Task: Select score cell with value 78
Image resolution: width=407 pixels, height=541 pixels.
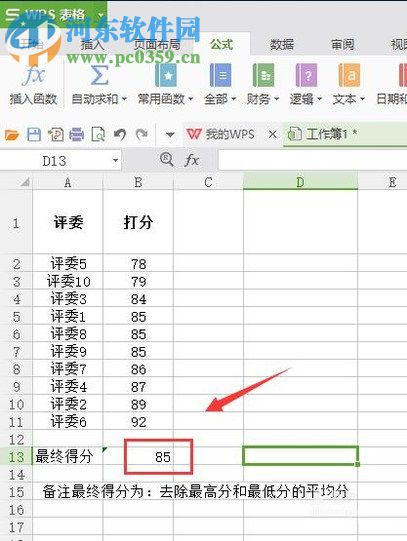Action: click(138, 264)
